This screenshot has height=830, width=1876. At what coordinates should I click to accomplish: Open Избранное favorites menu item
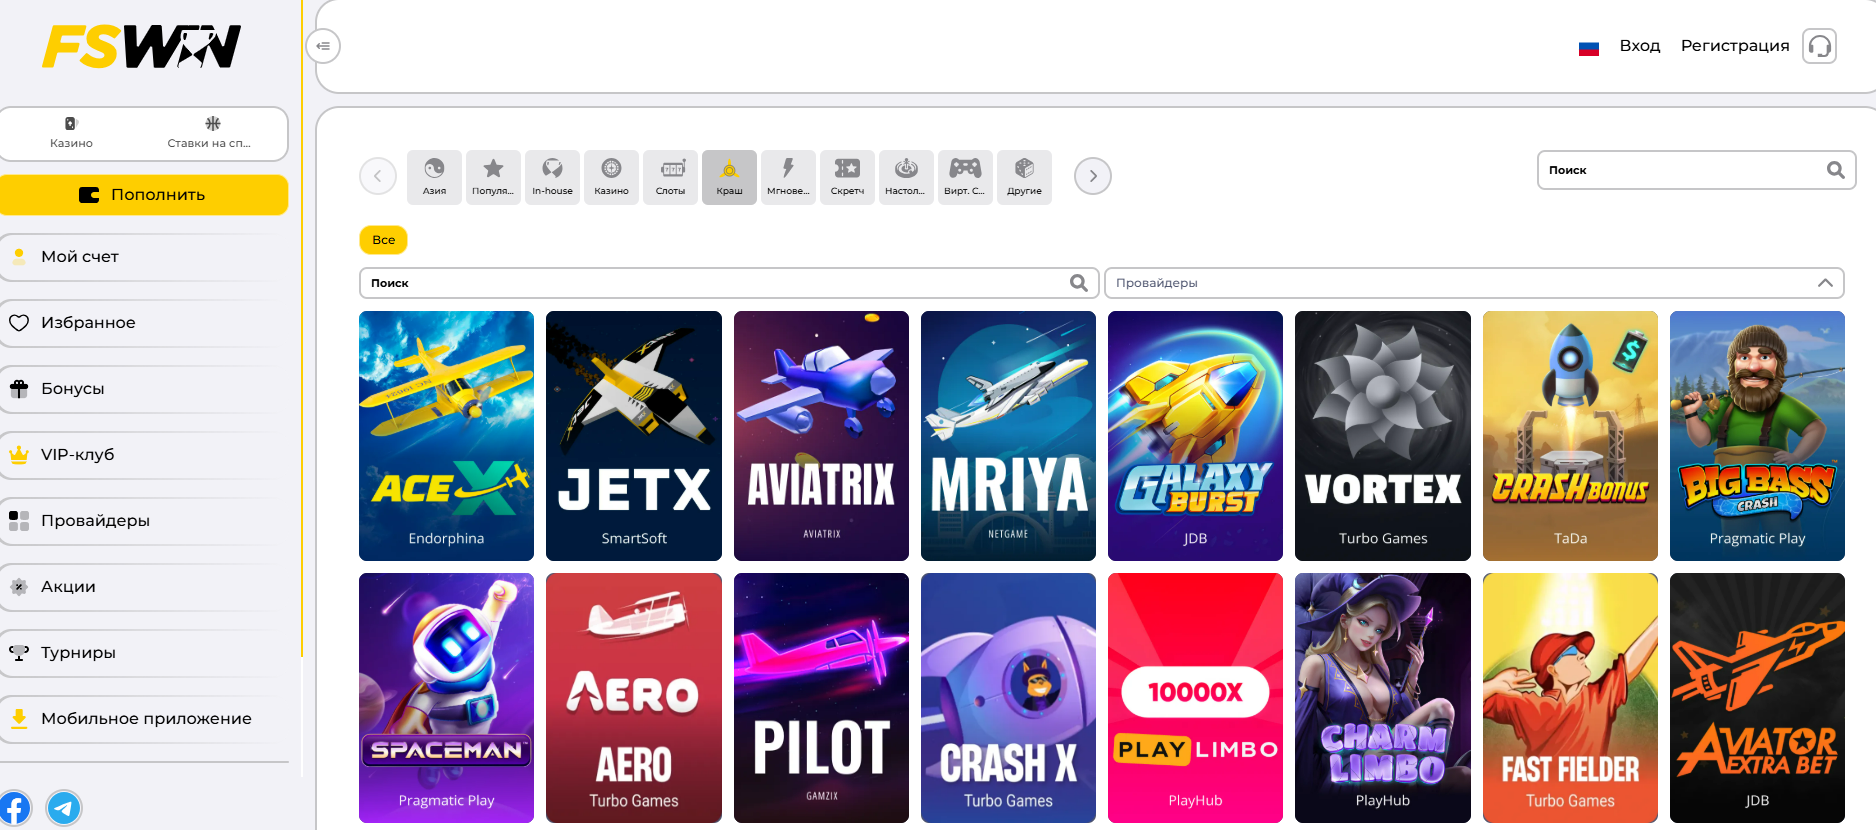tap(145, 323)
